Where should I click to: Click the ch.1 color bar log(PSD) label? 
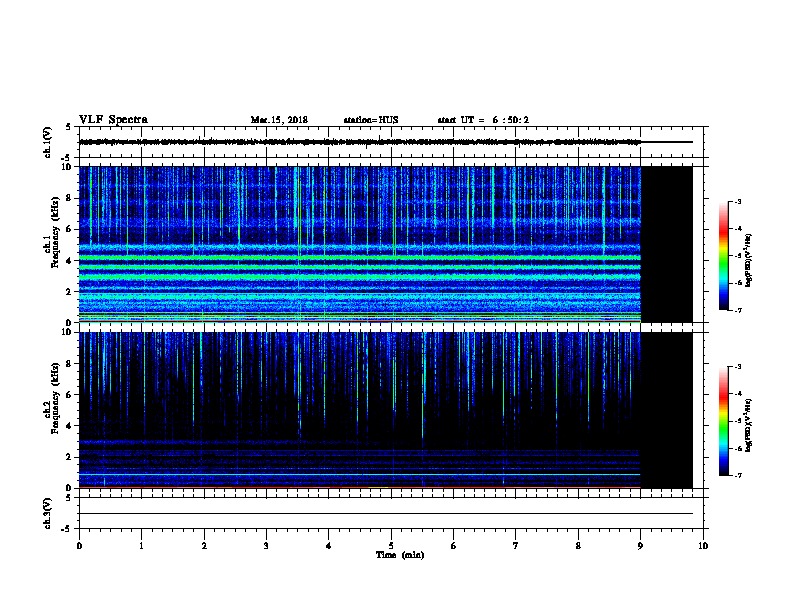tap(749, 260)
